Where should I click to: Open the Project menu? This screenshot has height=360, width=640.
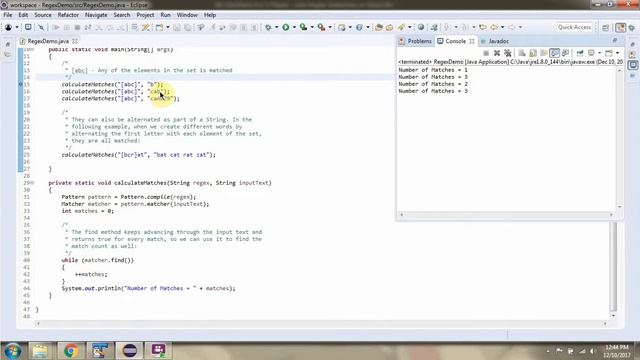(145, 15)
